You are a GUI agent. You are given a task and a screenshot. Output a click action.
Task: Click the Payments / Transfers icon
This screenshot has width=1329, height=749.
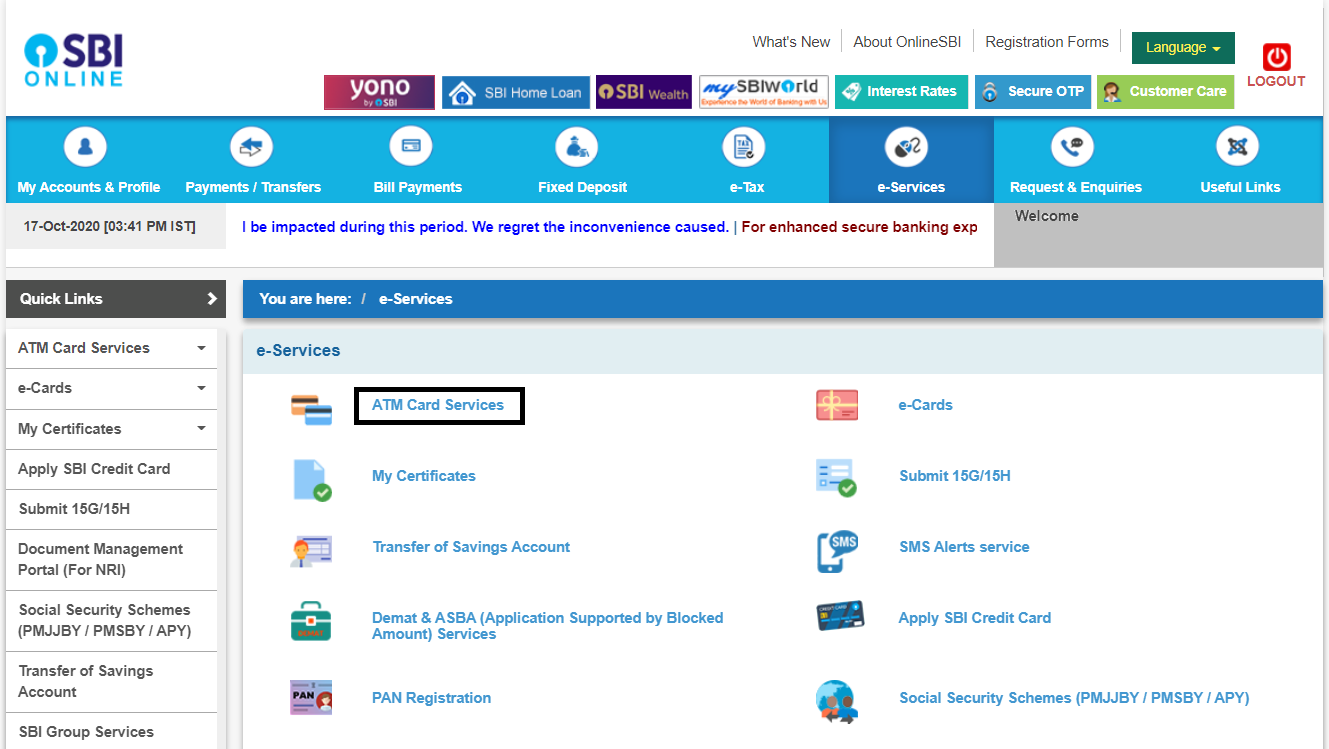[x=251, y=148]
